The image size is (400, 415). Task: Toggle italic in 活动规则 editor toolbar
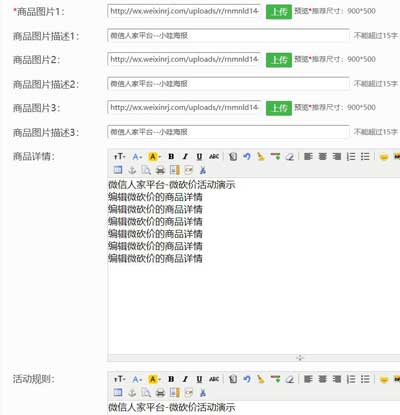[185, 379]
